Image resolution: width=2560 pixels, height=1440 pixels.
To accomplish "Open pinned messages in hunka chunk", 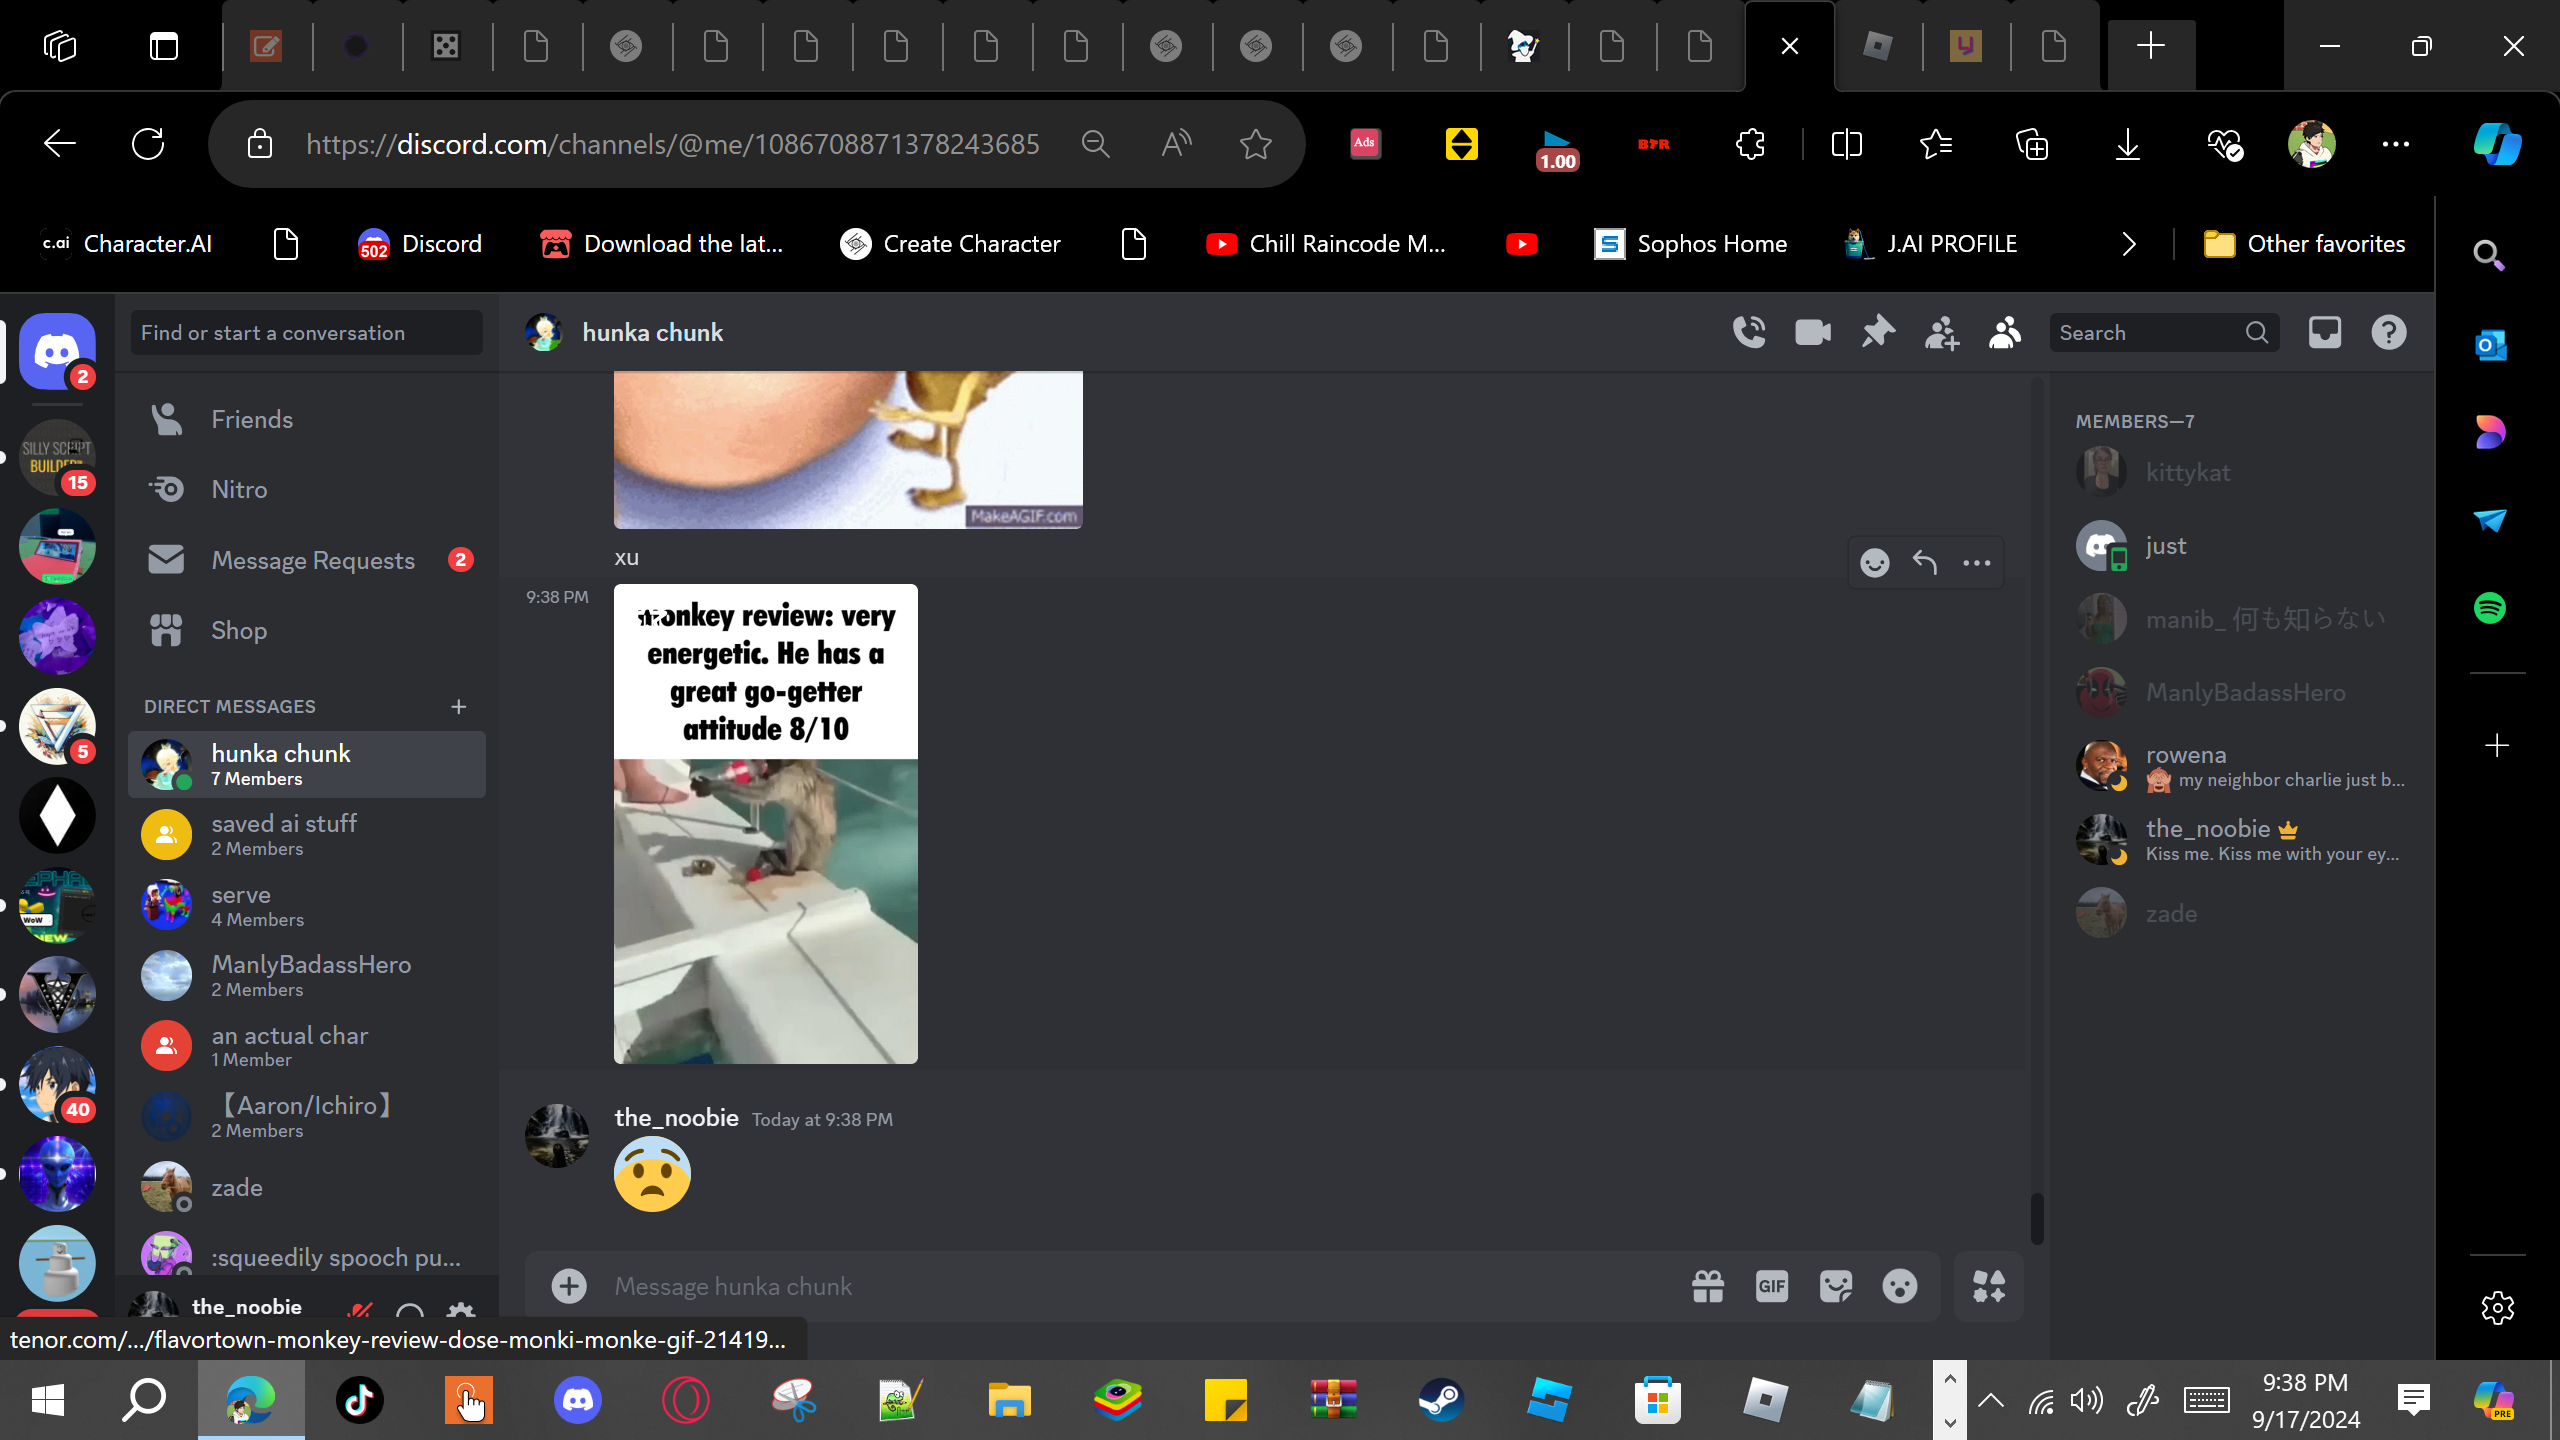I will [1878, 332].
